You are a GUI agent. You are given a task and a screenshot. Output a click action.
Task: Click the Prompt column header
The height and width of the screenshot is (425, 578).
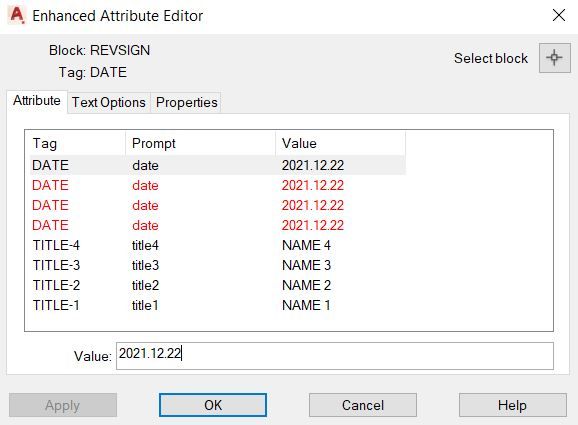pyautogui.click(x=201, y=143)
